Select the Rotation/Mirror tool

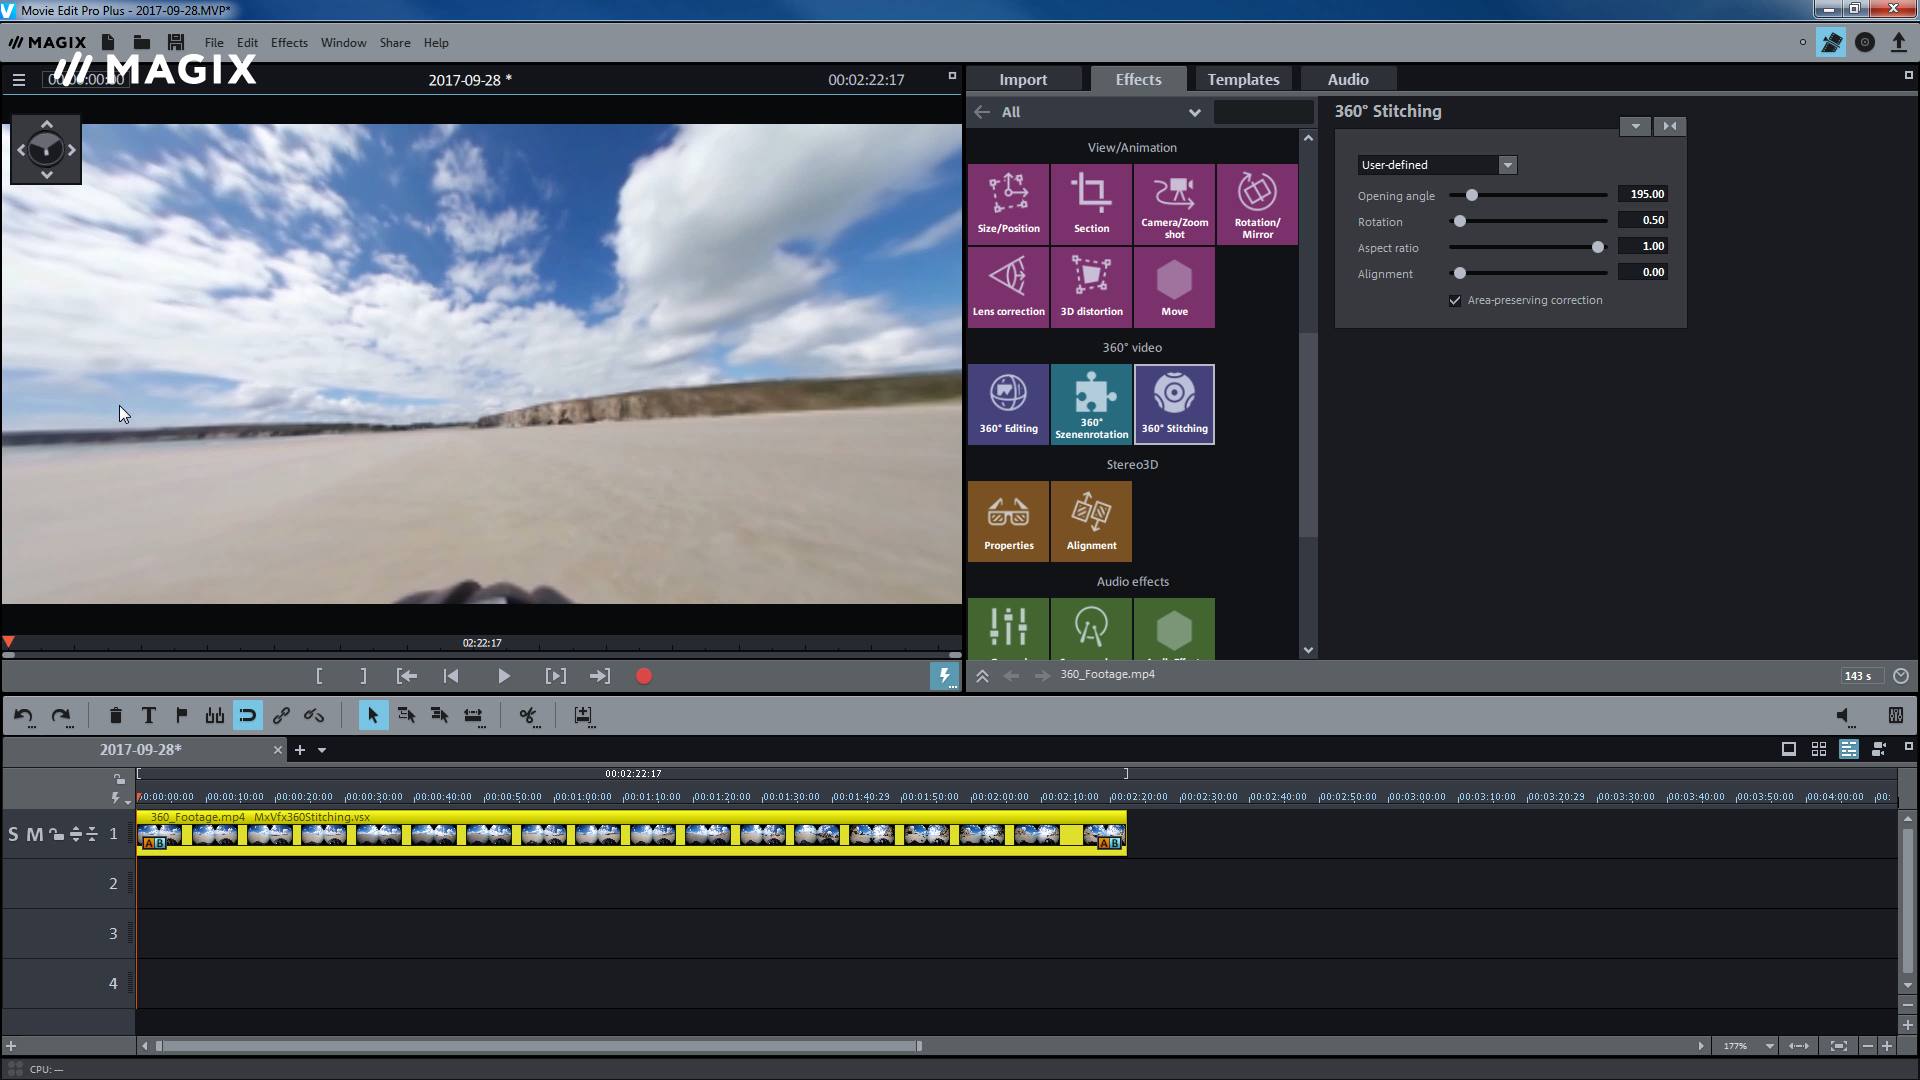[1254, 202]
